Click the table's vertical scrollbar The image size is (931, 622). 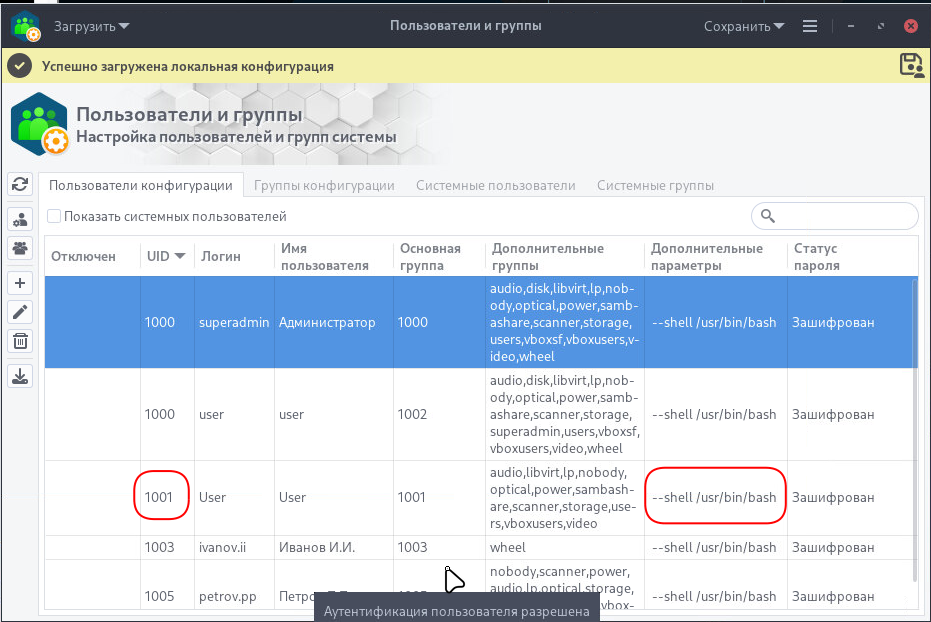click(913, 430)
